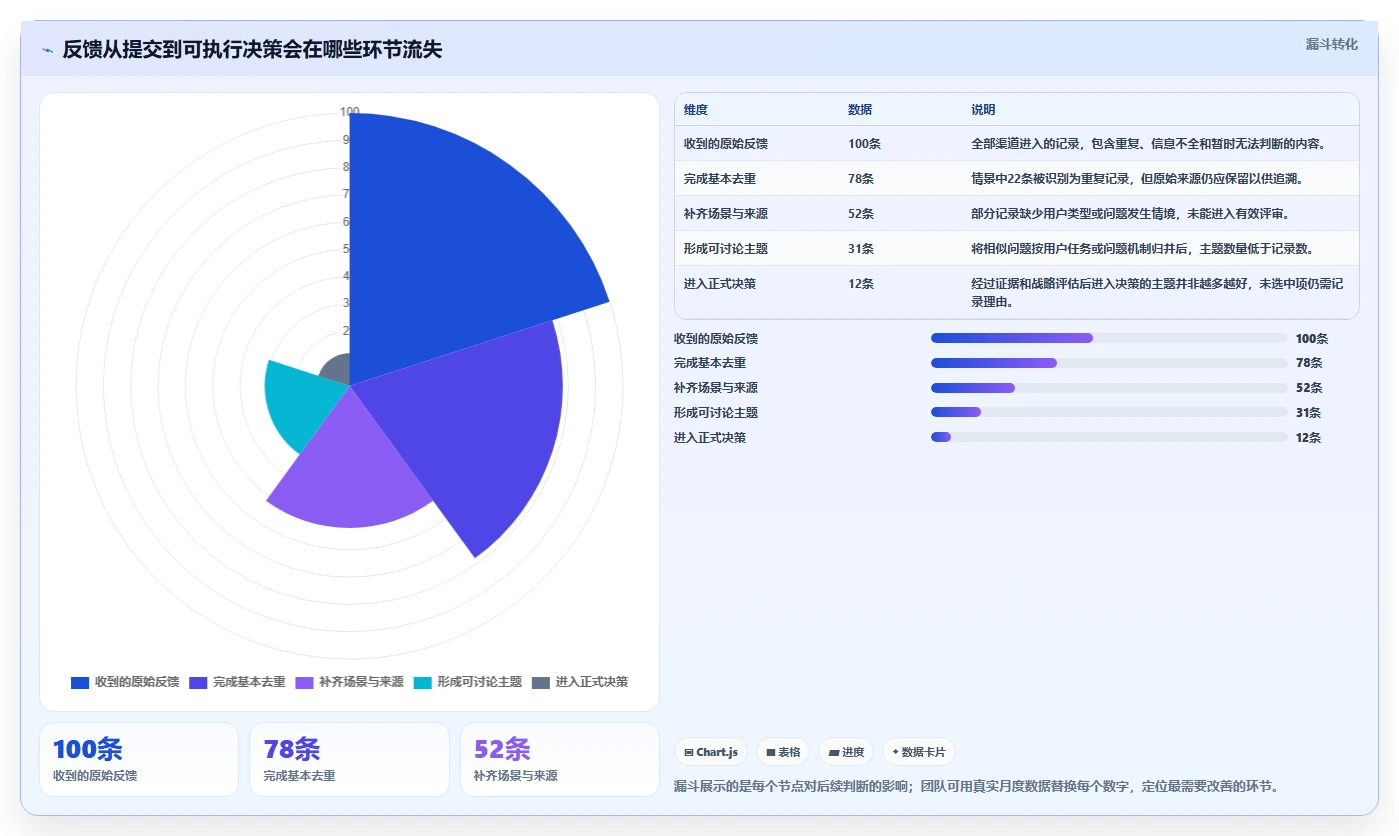Click the 形成可讨论主题 label in the progress list
The height and width of the screenshot is (836, 1399).
click(716, 412)
